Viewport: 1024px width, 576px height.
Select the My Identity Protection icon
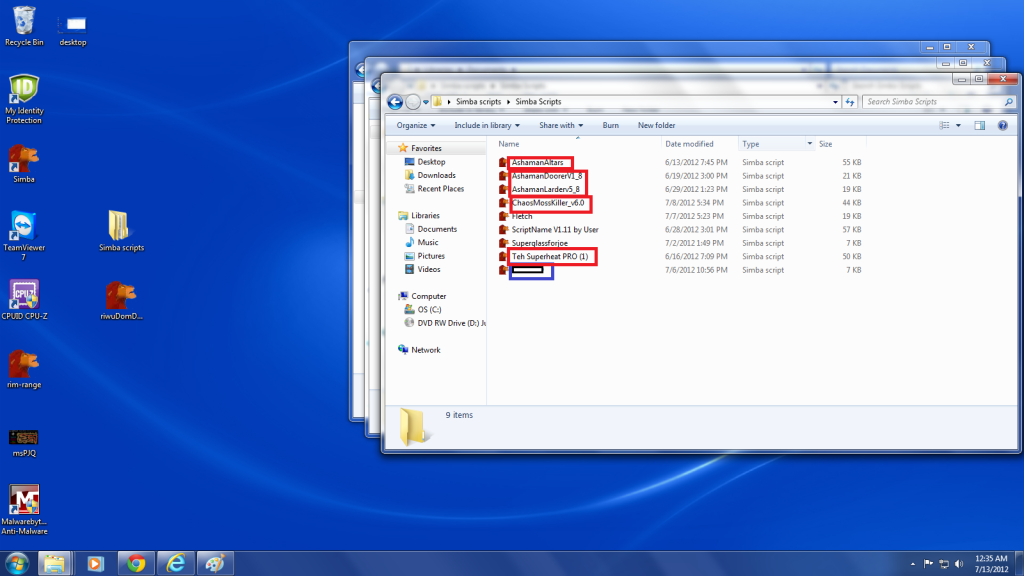tap(24, 90)
